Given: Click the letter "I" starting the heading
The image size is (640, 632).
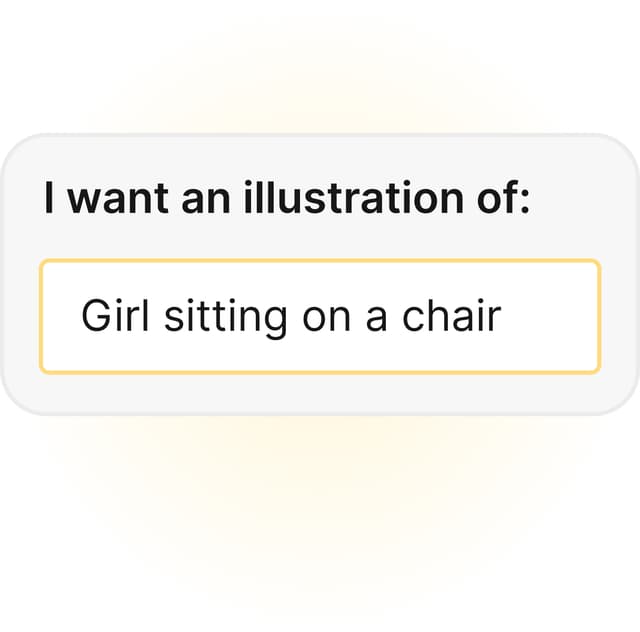Looking at the screenshot, I should tap(50, 198).
